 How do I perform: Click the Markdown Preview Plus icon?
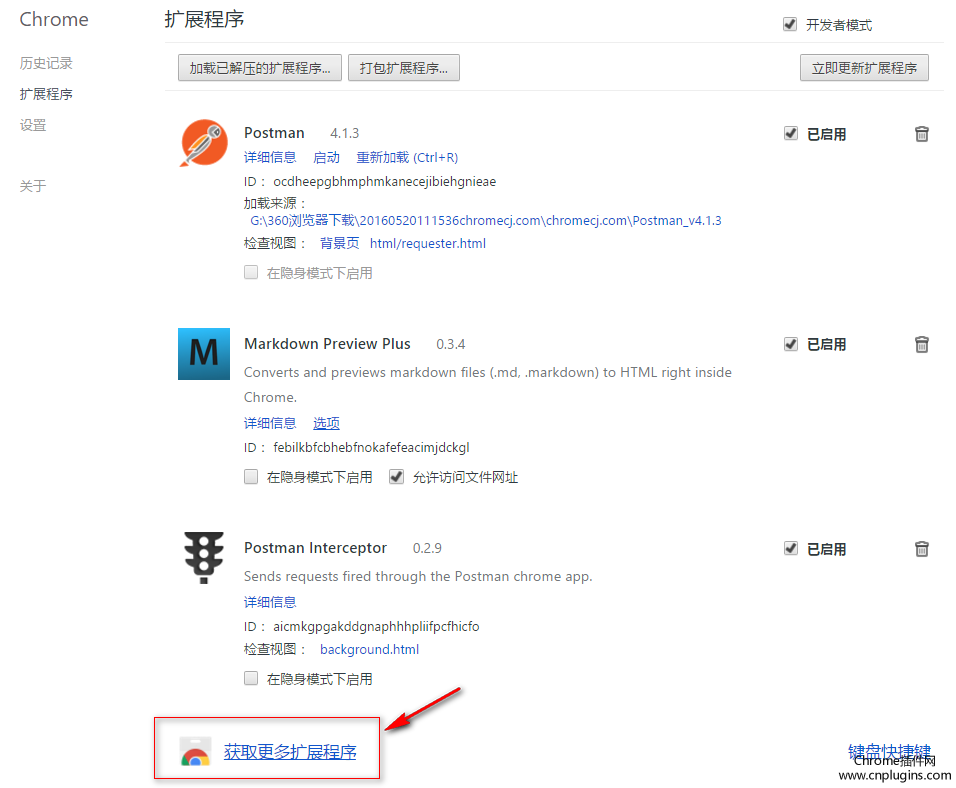pos(204,354)
